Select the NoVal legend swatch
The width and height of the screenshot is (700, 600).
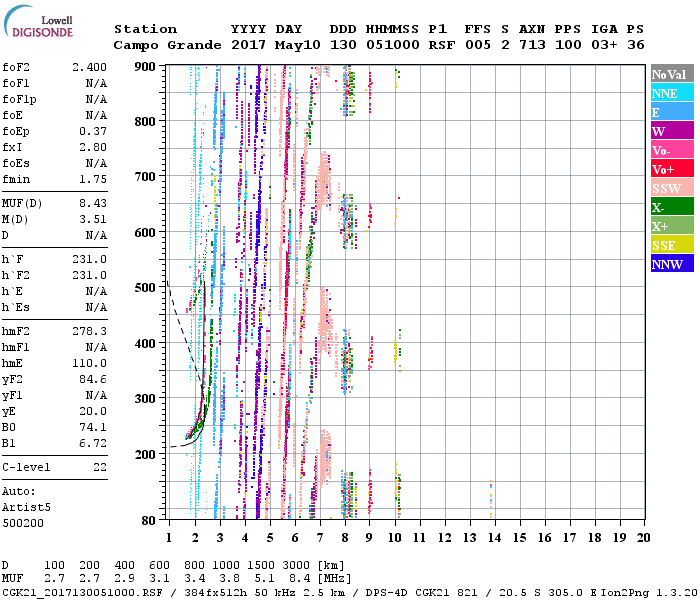[671, 74]
